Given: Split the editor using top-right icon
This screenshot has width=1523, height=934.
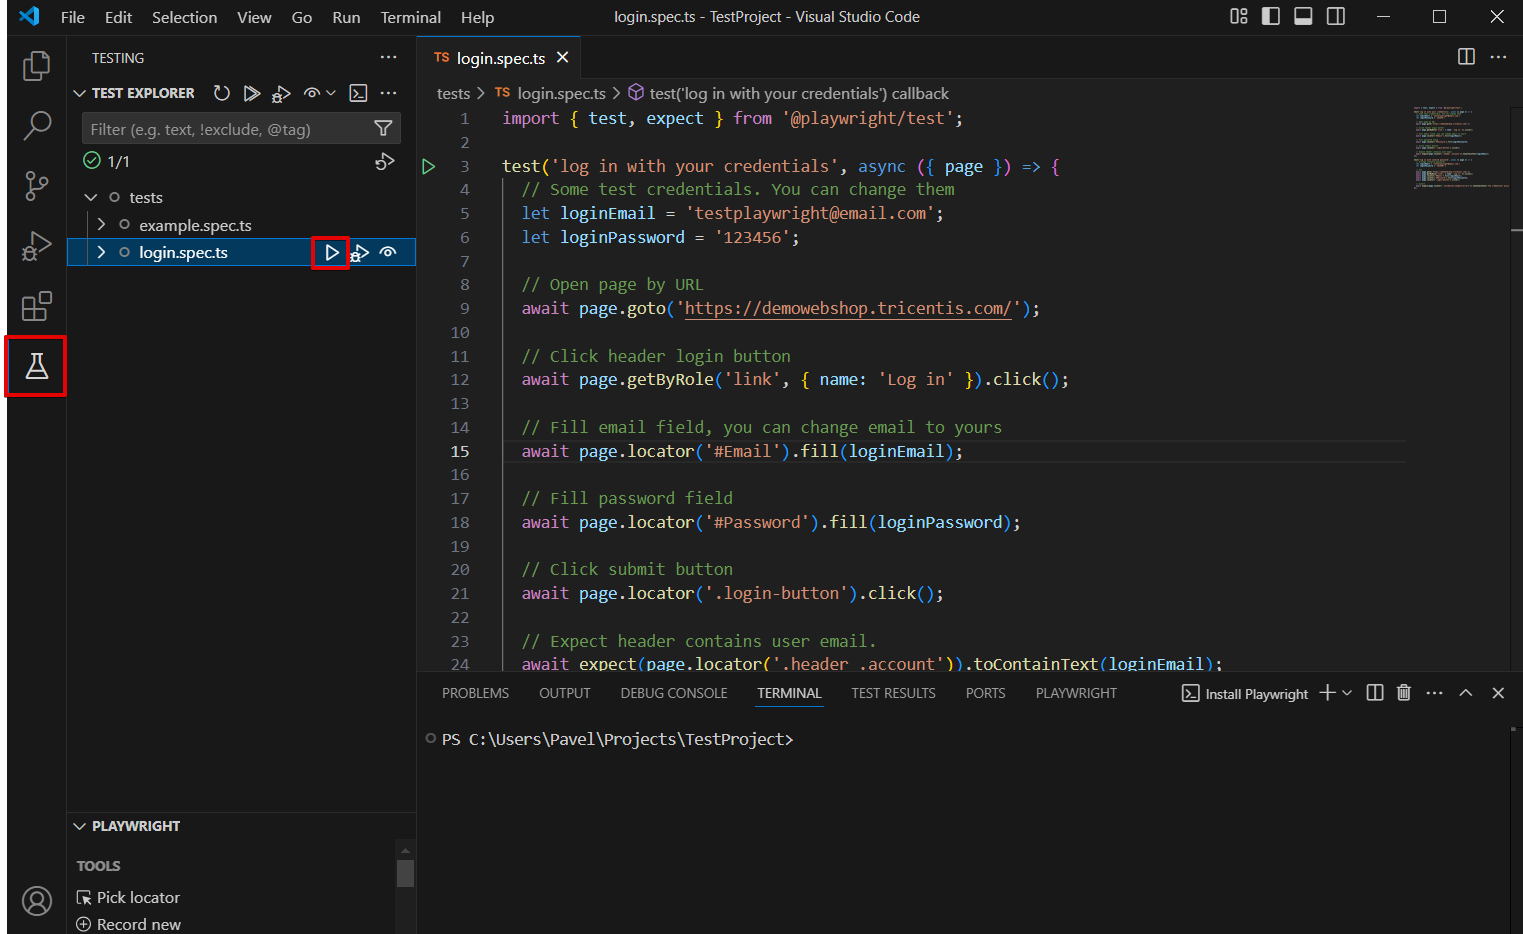Looking at the screenshot, I should pyautogui.click(x=1466, y=57).
